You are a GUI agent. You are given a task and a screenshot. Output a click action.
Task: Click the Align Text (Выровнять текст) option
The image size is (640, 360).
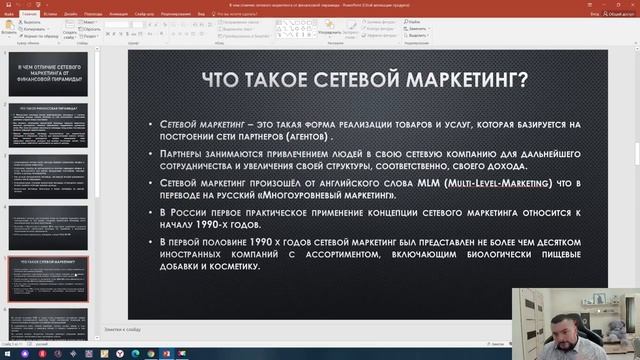(236, 29)
